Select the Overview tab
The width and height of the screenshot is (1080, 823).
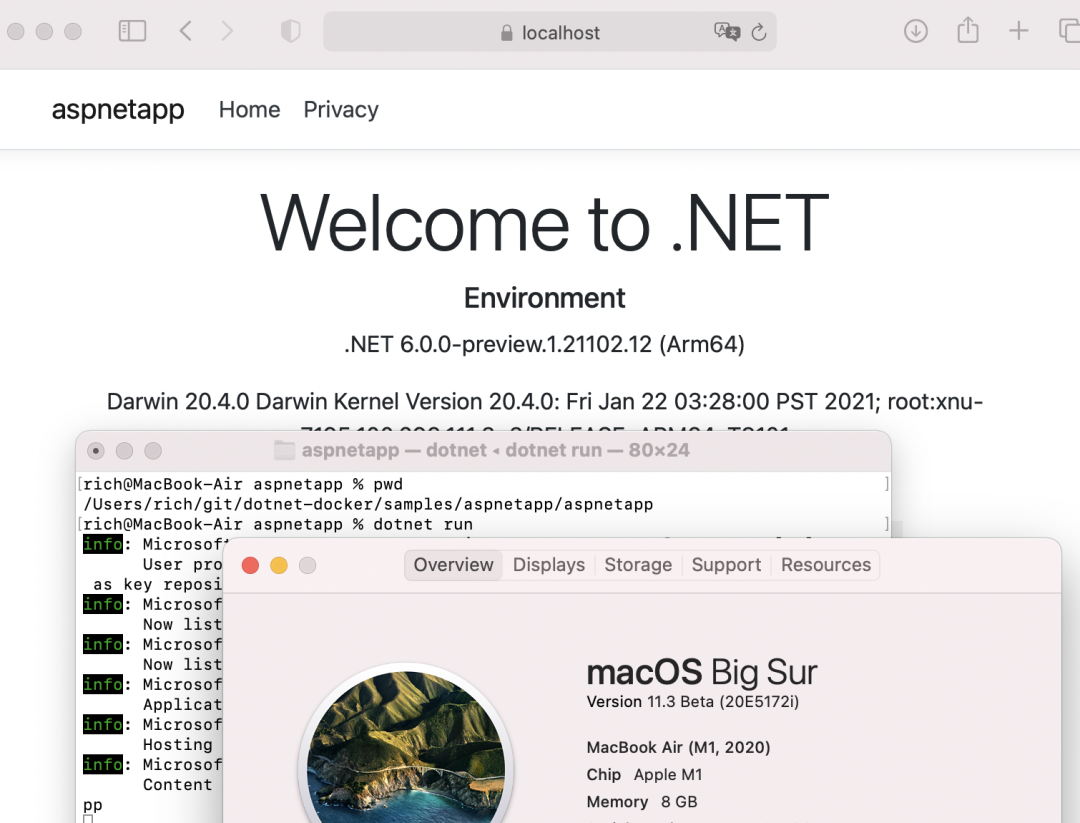pos(453,565)
